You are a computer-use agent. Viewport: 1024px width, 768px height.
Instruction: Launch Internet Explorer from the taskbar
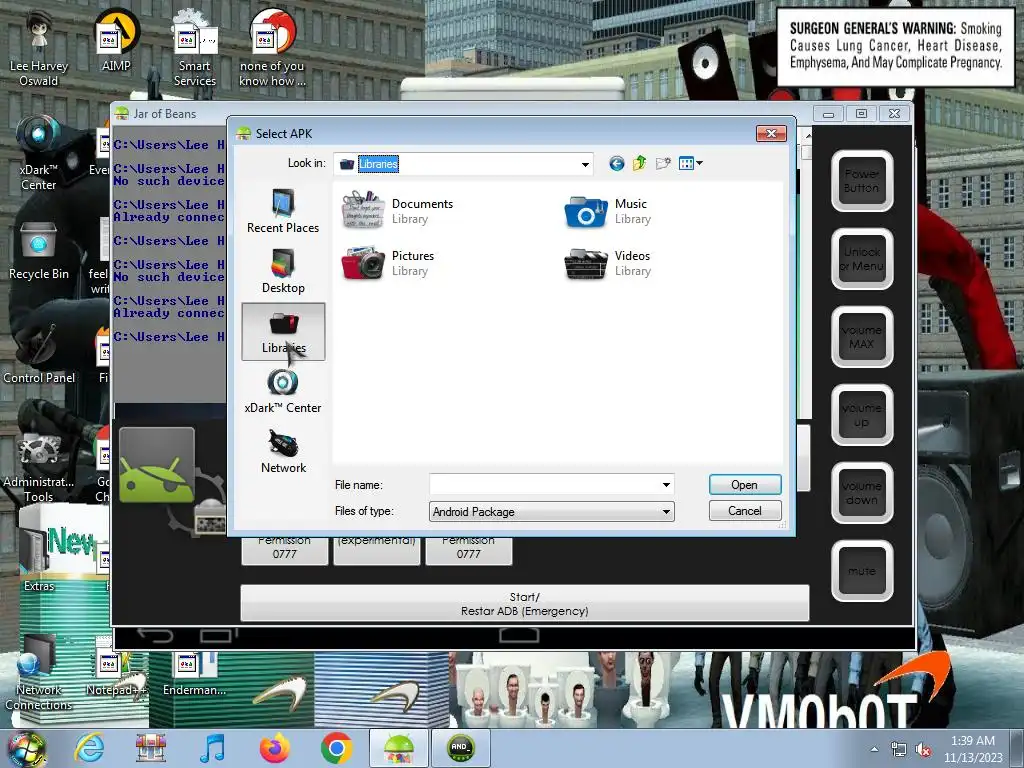coord(89,748)
